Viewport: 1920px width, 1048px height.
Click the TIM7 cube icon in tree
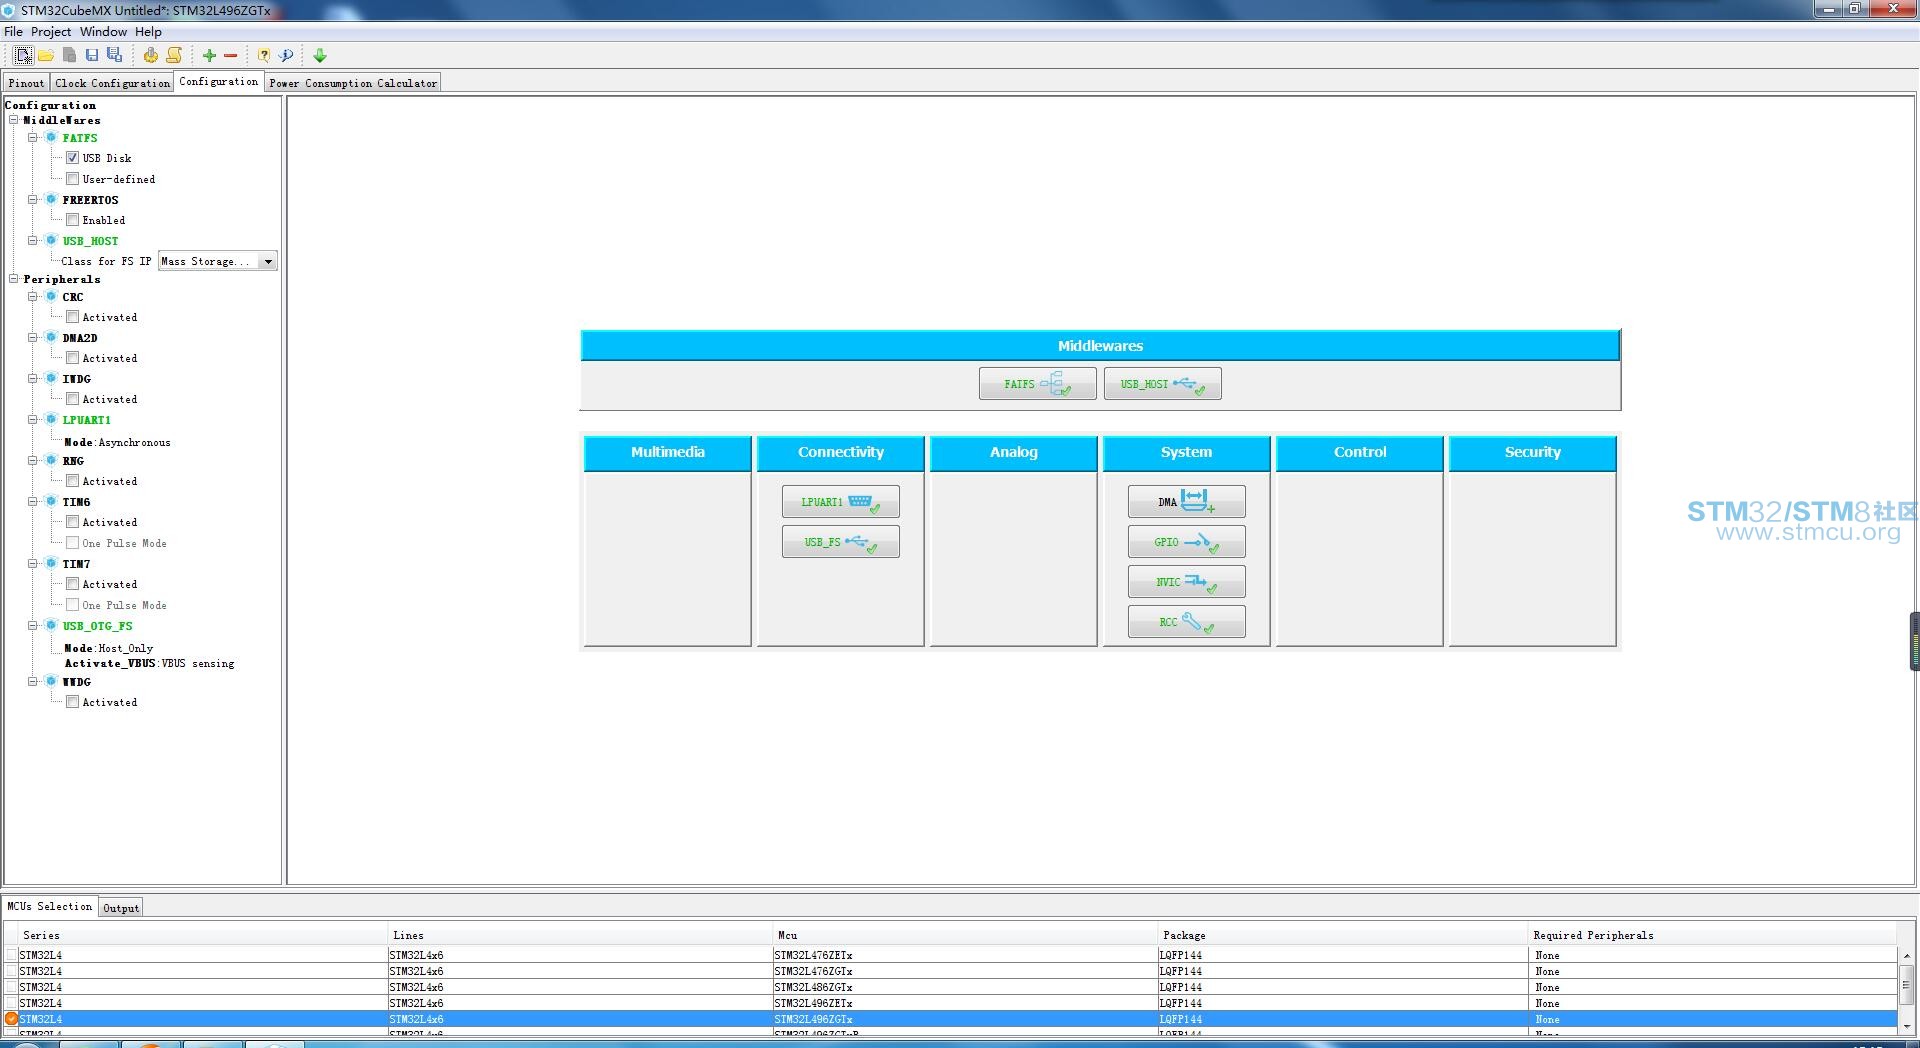(x=51, y=563)
